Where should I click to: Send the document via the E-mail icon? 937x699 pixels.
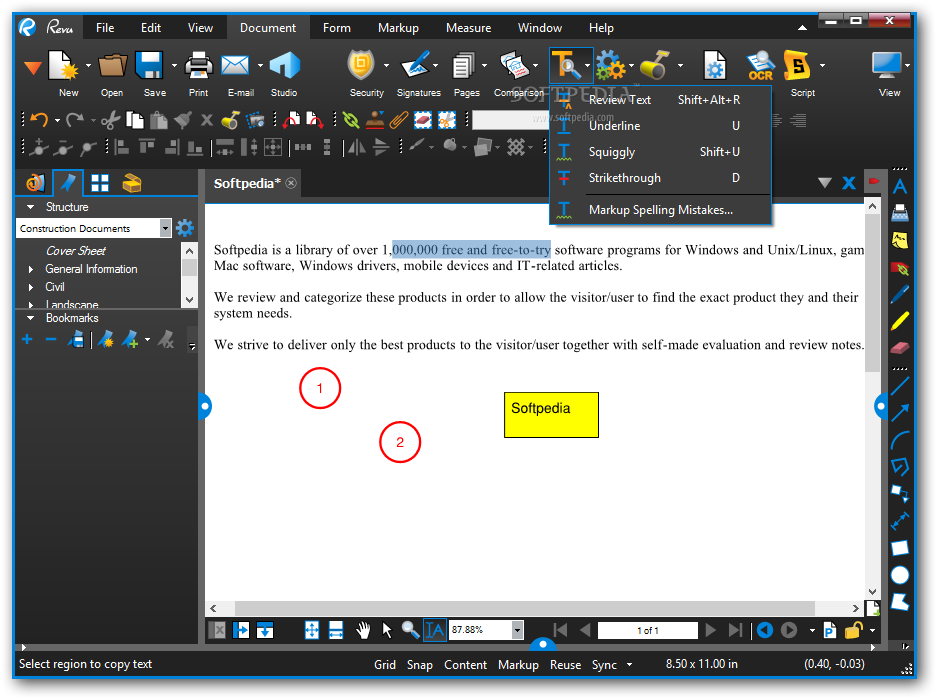(235, 66)
